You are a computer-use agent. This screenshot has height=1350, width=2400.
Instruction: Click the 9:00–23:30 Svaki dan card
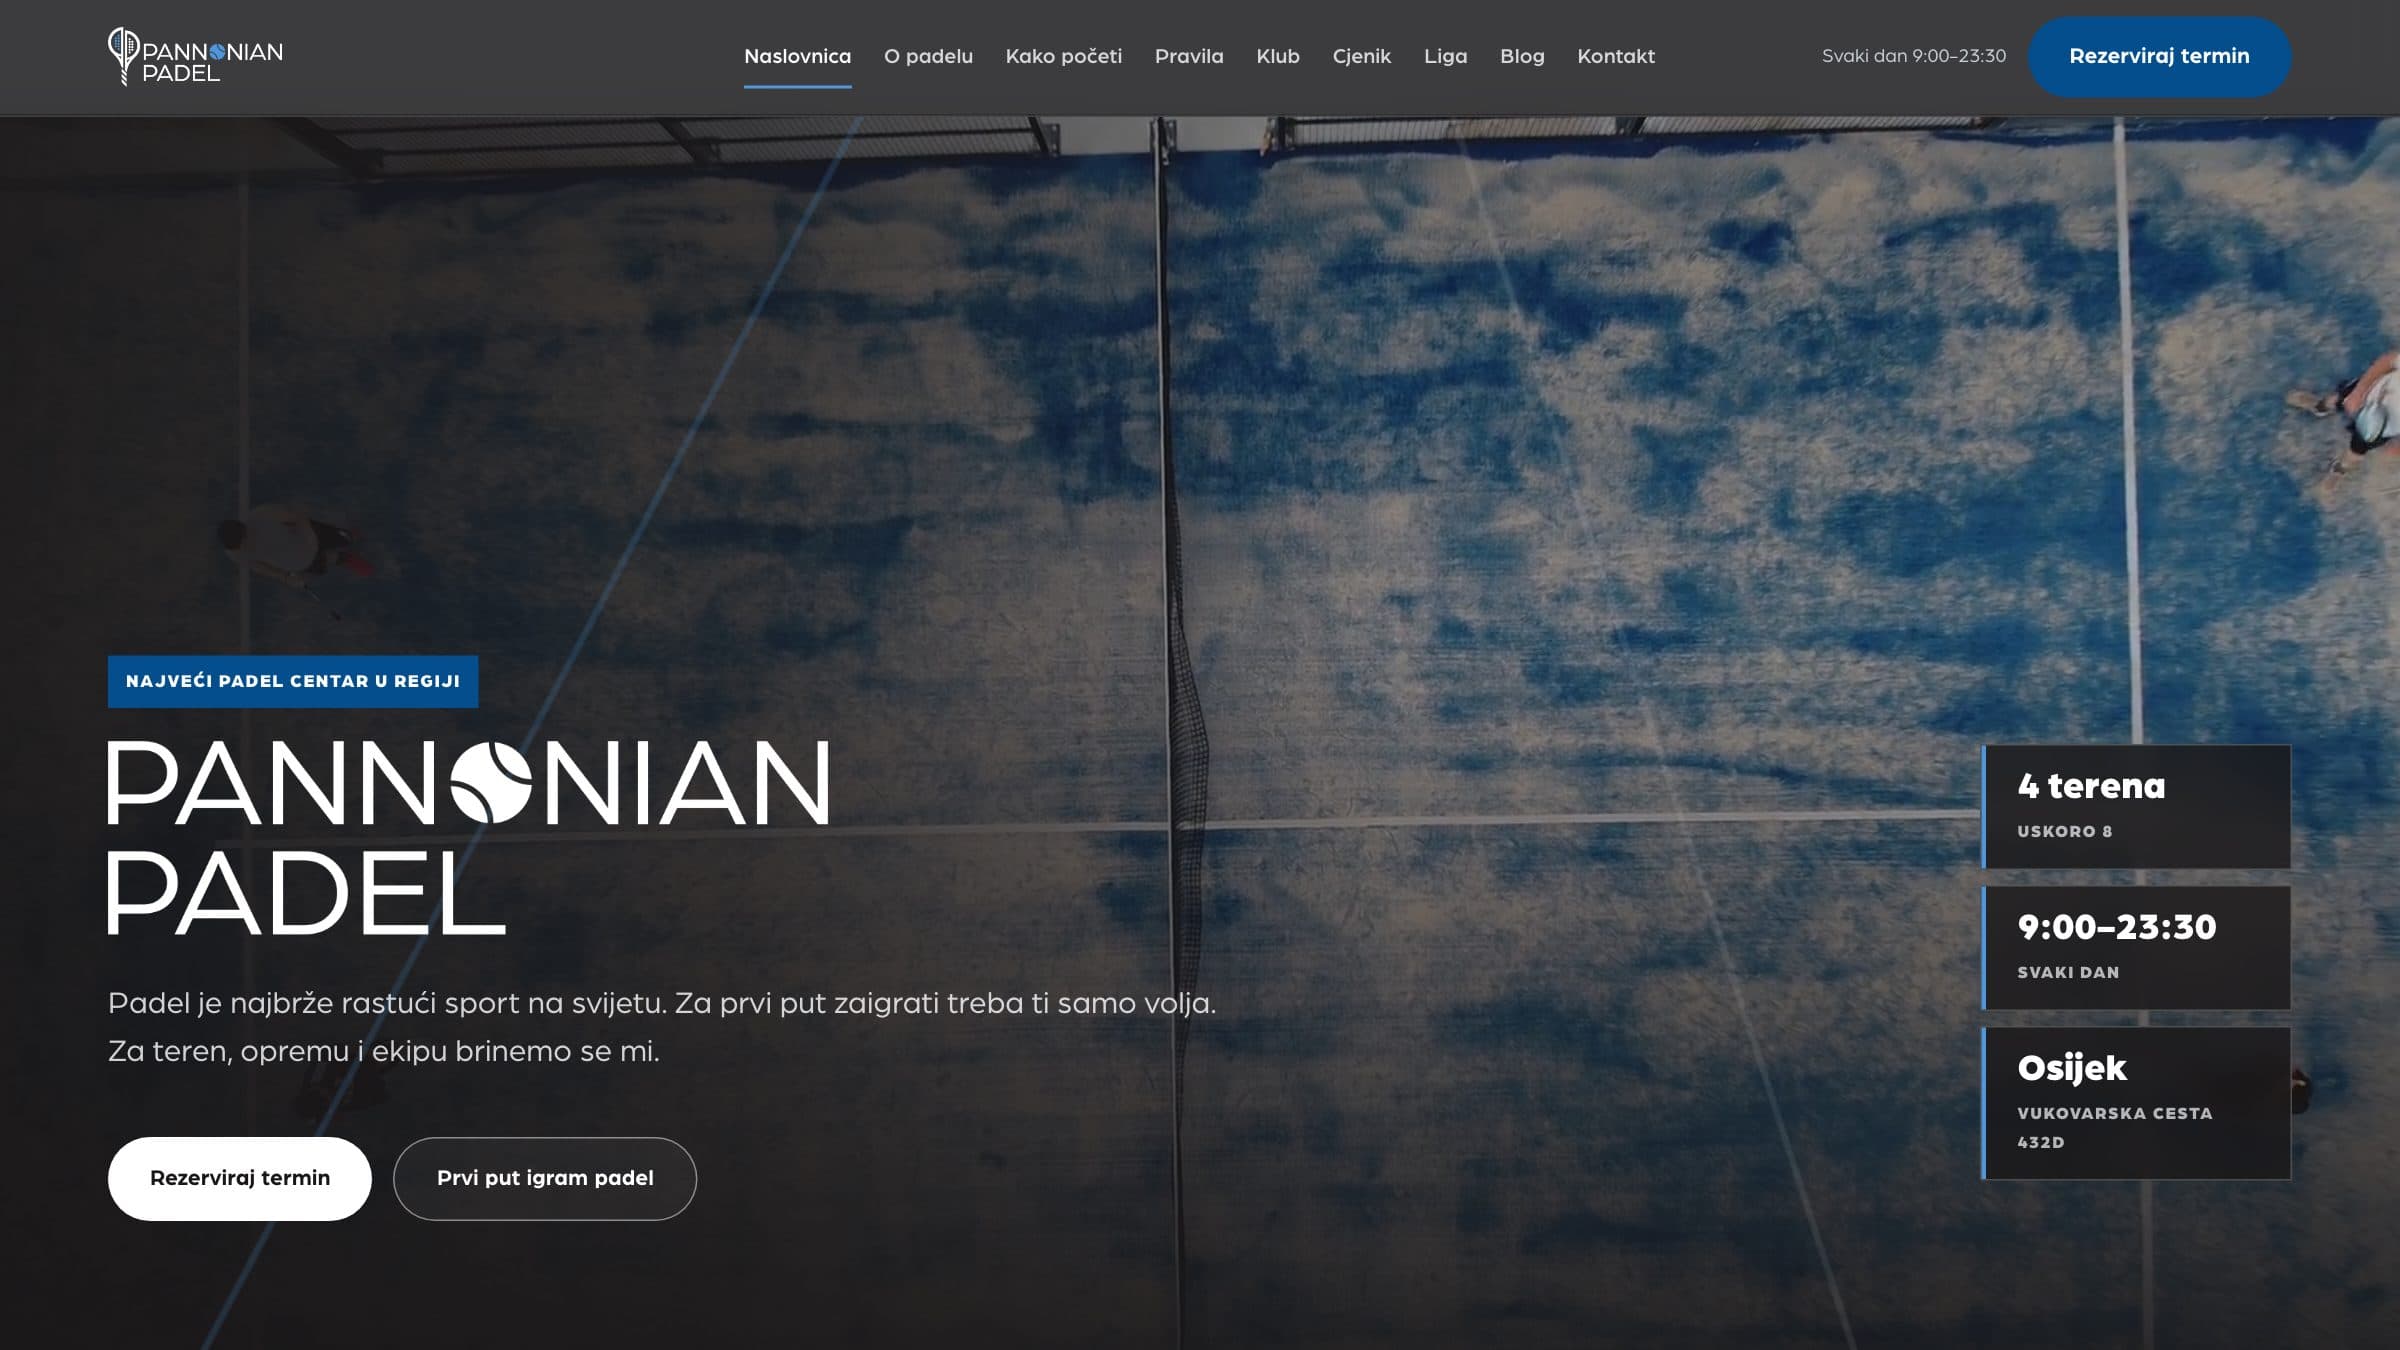(x=2136, y=947)
